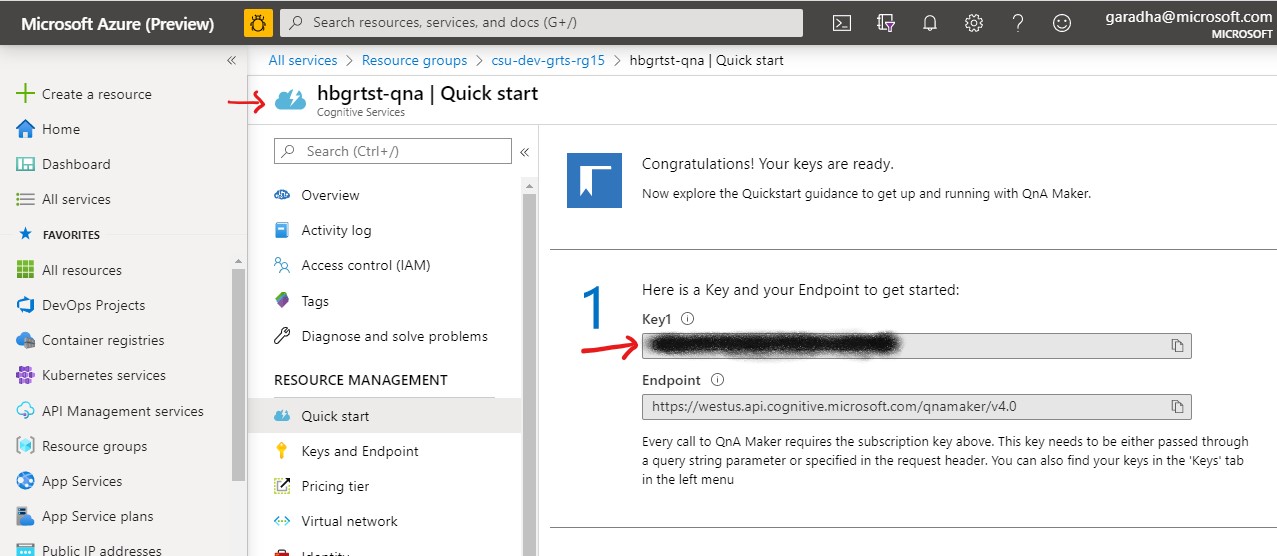1277x556 pixels.
Task: Go to All services breadcrumb
Action: (303, 60)
